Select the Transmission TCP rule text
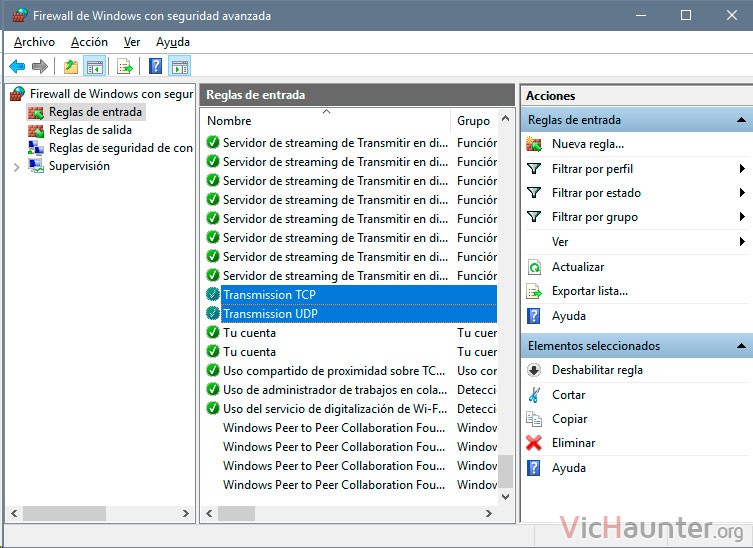 [269, 294]
